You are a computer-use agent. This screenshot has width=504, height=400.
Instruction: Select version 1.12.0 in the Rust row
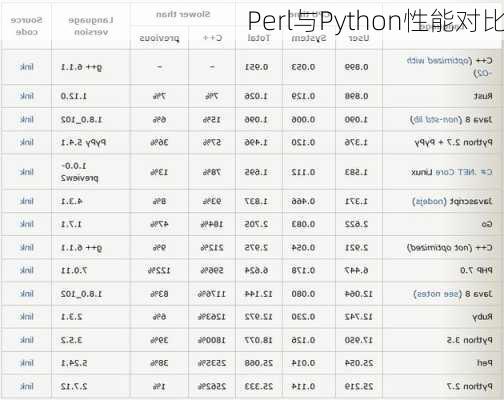pyautogui.click(x=74, y=96)
